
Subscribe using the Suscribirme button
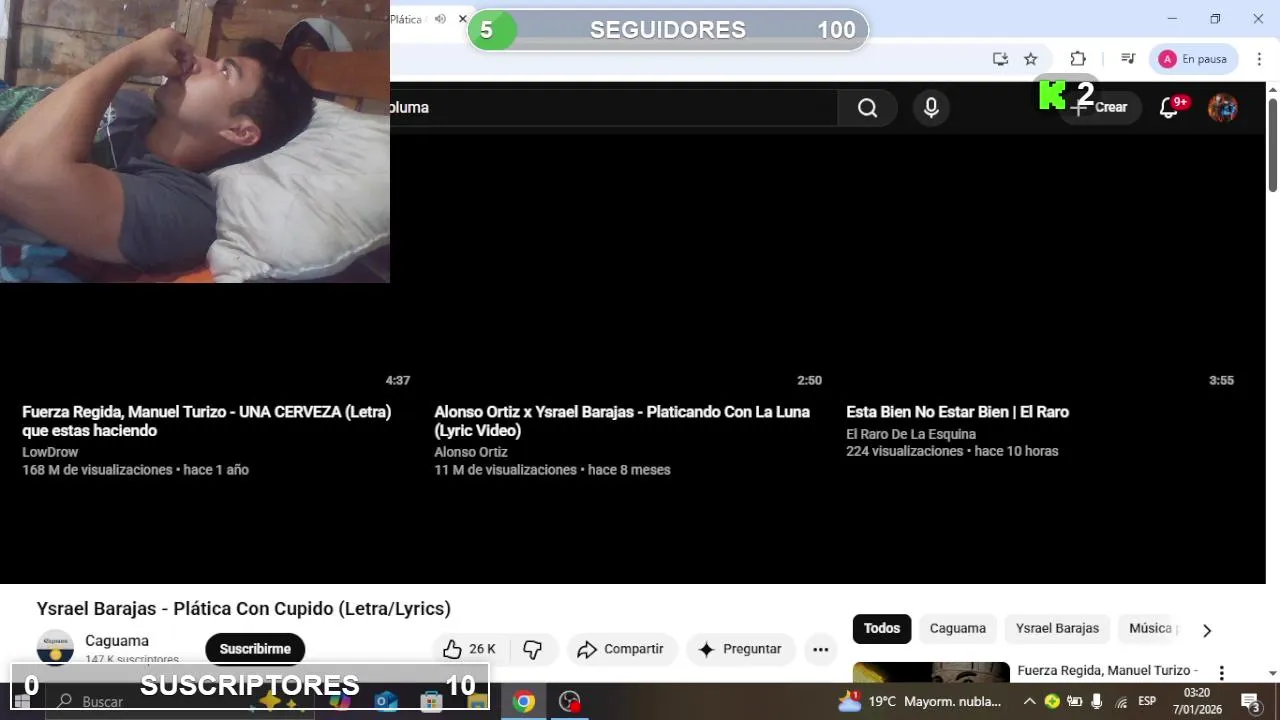pos(255,649)
